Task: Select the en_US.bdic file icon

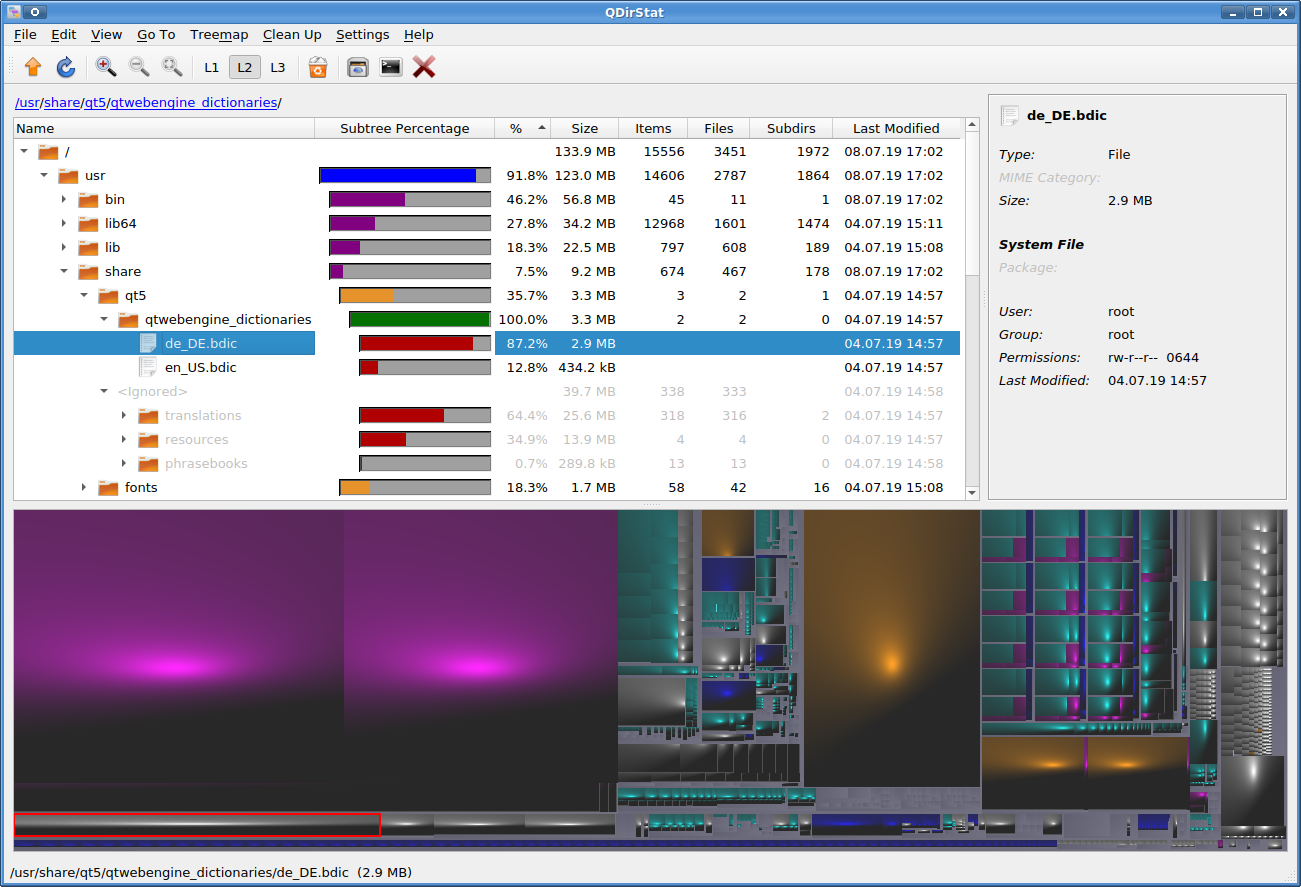Action: 148,367
